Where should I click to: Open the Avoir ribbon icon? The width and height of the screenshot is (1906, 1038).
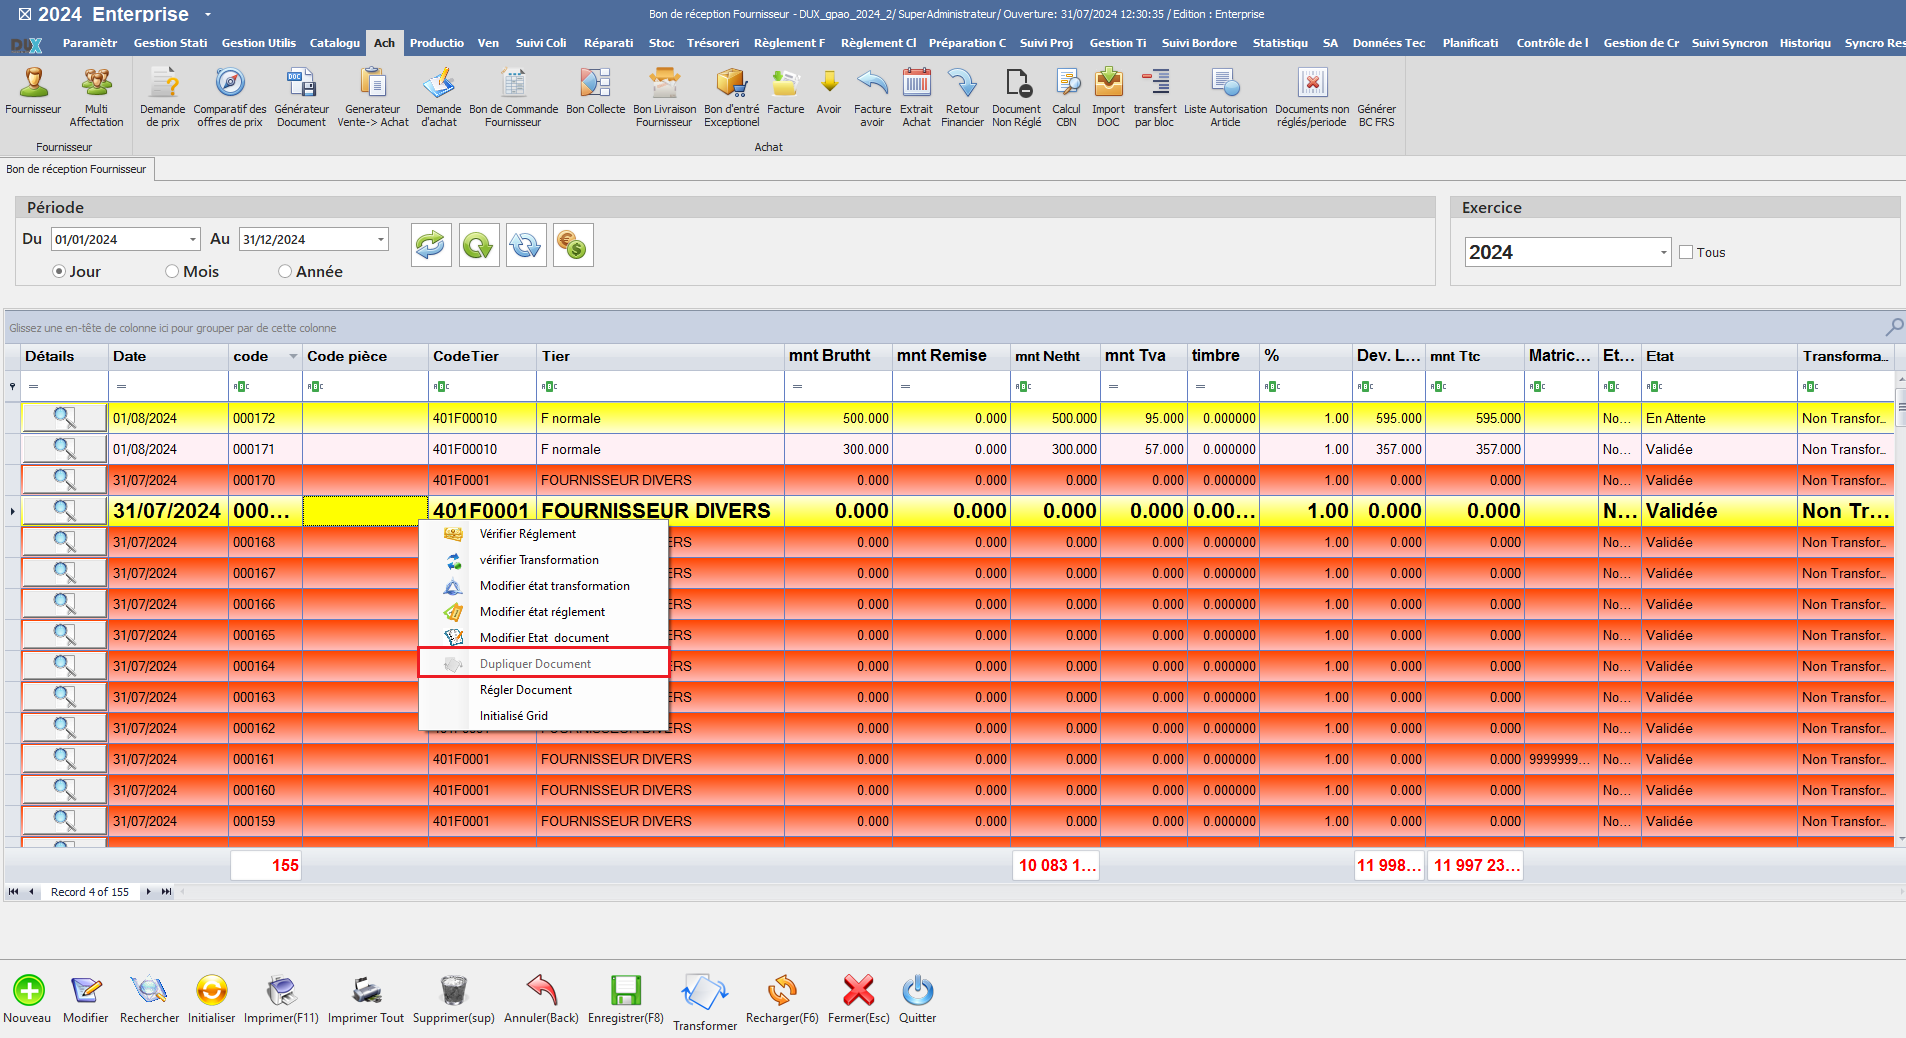pyautogui.click(x=829, y=90)
